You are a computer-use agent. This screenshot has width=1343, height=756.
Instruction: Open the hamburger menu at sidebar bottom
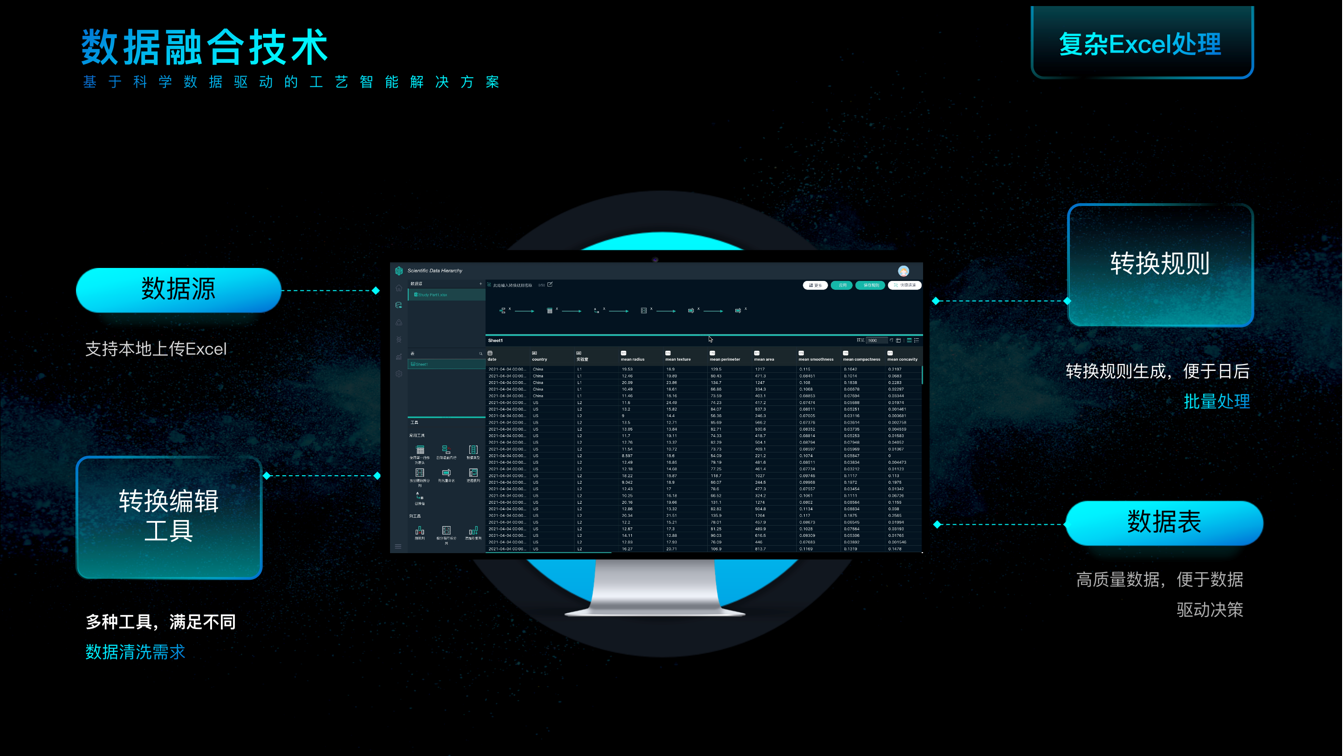point(398,546)
